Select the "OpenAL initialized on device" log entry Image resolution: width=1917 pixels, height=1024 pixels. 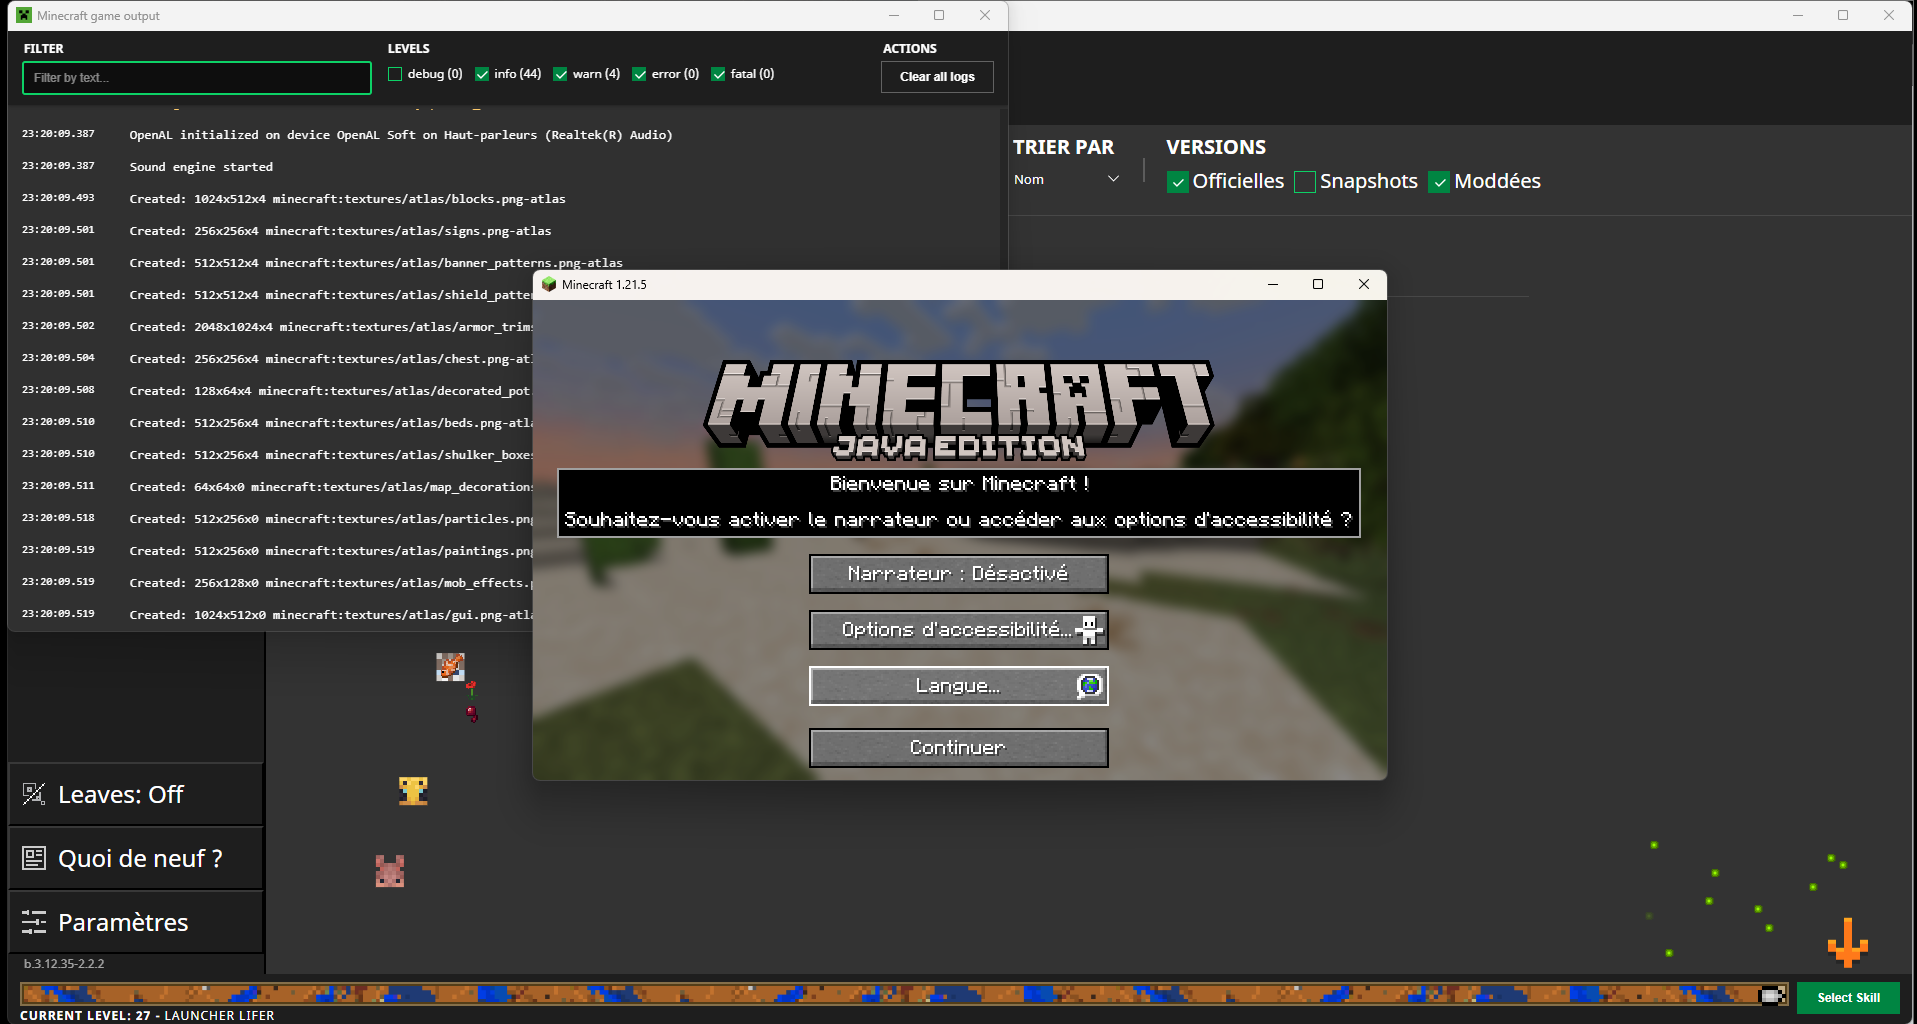click(401, 135)
